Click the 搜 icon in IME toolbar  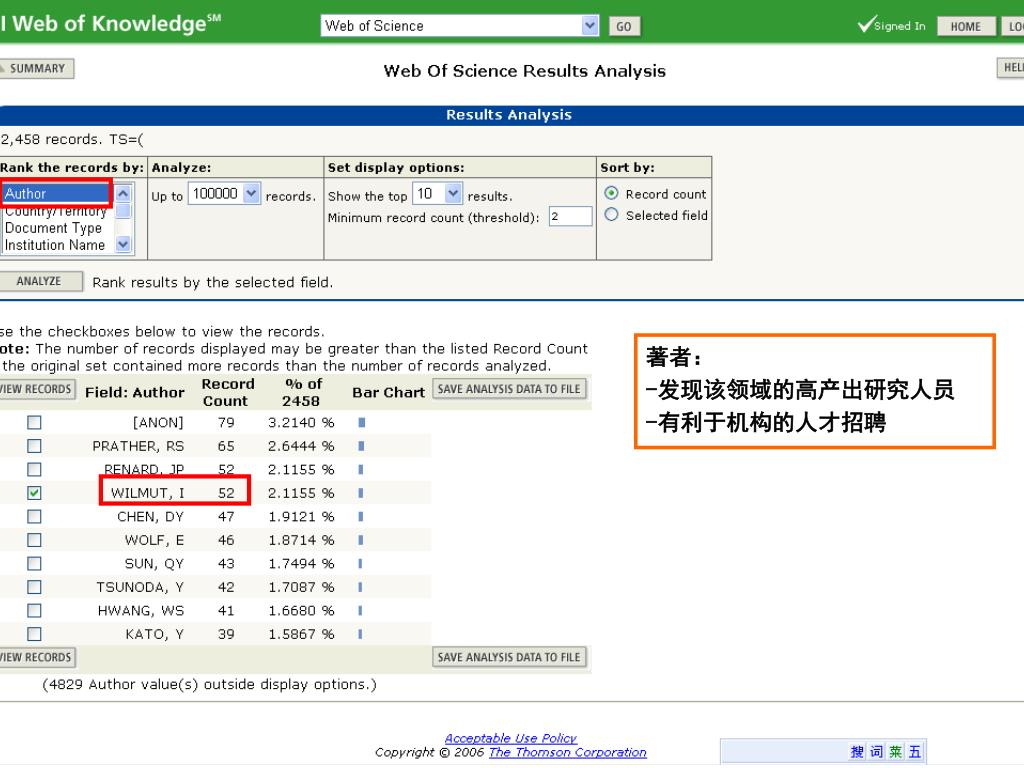(x=857, y=752)
